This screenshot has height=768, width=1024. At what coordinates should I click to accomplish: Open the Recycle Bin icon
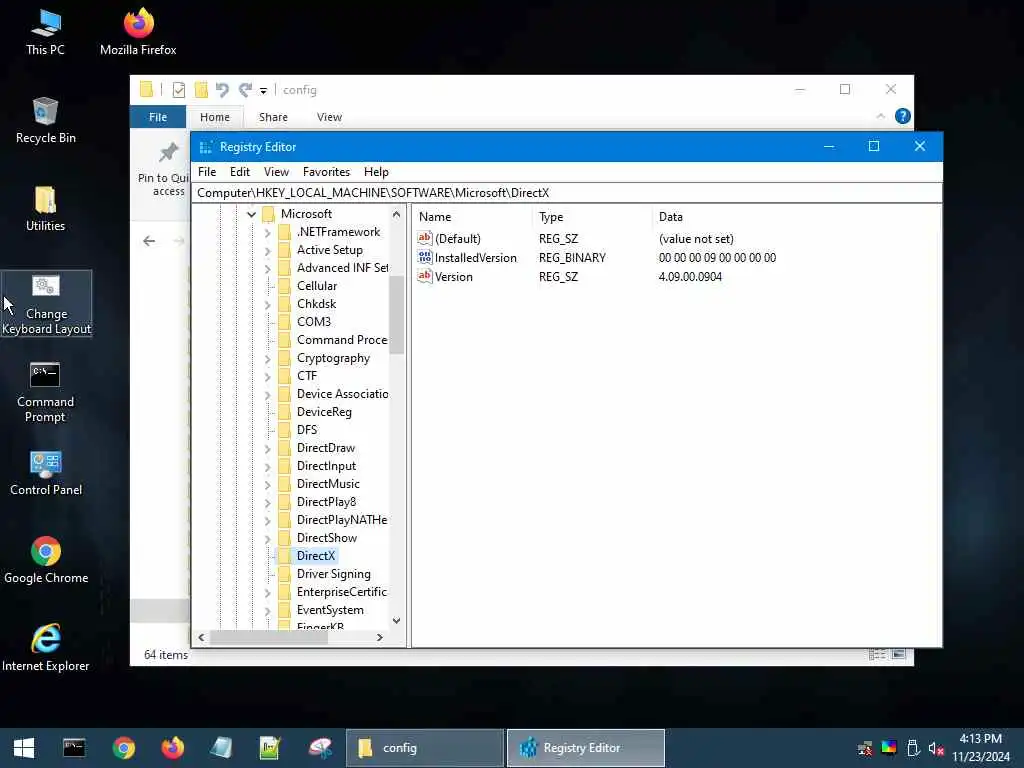tap(45, 121)
